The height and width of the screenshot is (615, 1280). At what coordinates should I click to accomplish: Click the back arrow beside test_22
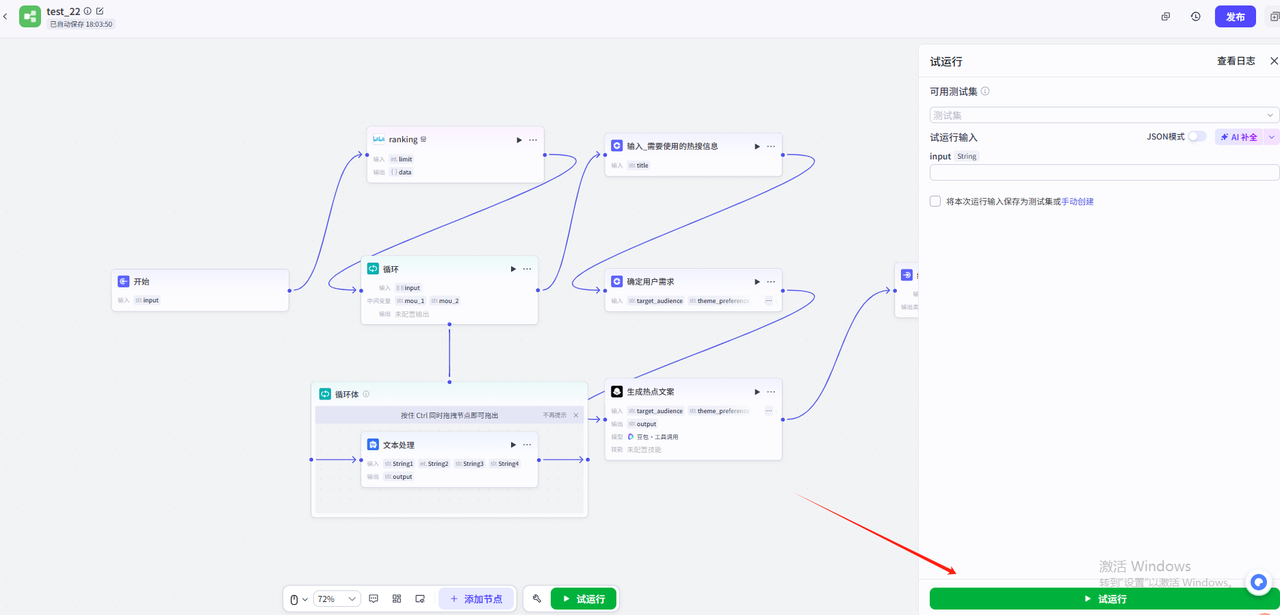pyautogui.click(x=6, y=16)
